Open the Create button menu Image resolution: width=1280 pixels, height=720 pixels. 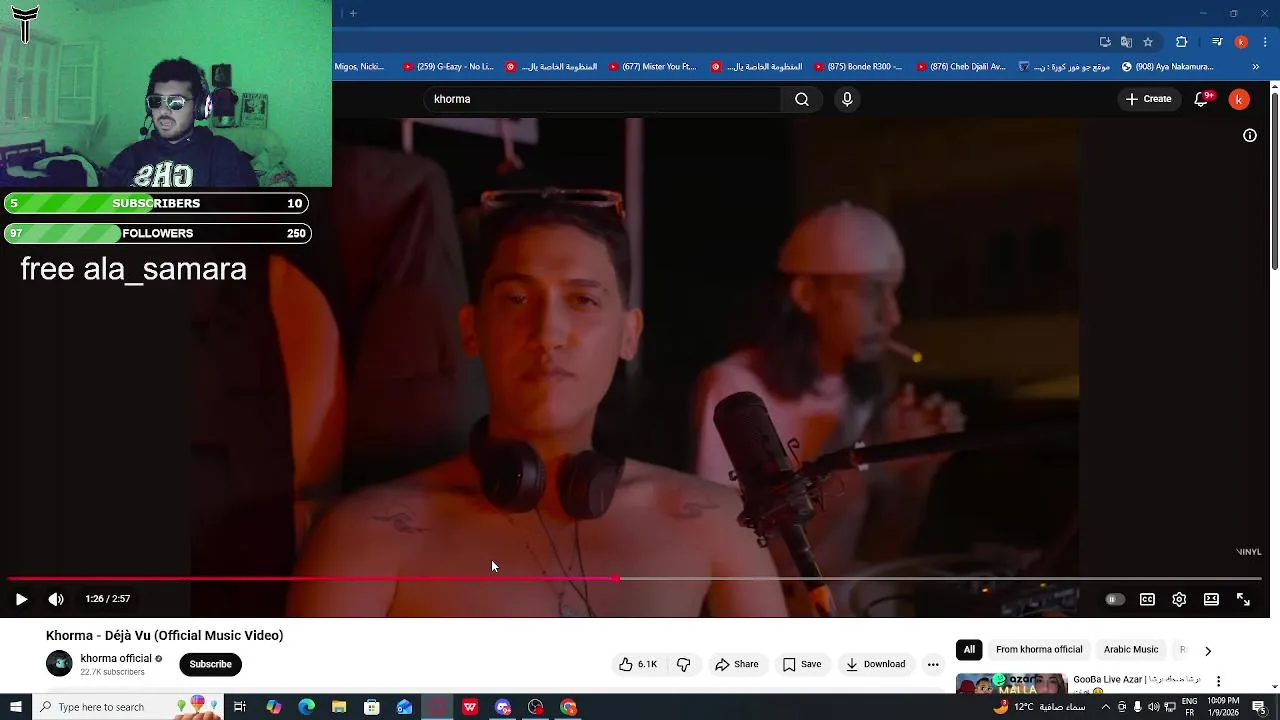coord(1148,99)
